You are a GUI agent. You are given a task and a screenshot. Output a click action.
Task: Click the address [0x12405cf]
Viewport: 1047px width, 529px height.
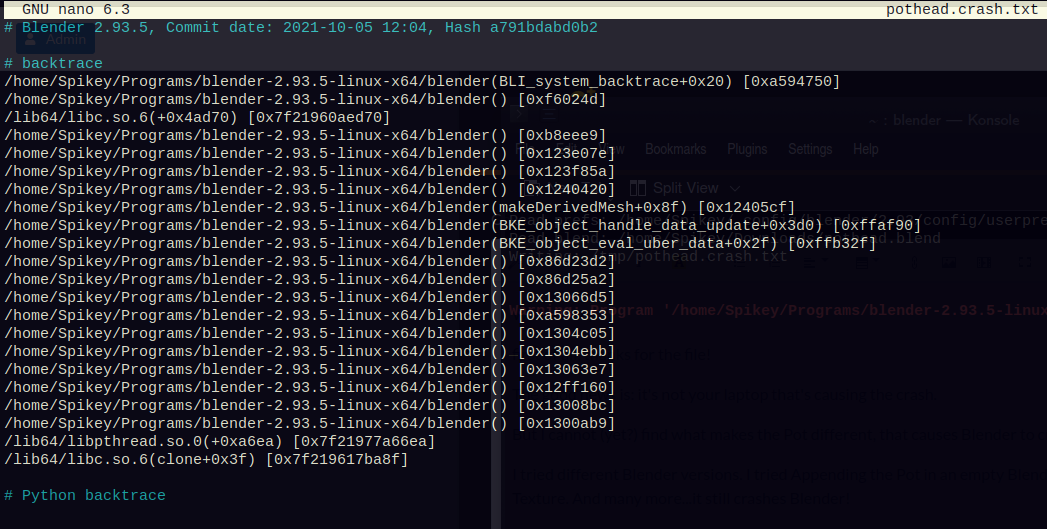(x=747, y=208)
